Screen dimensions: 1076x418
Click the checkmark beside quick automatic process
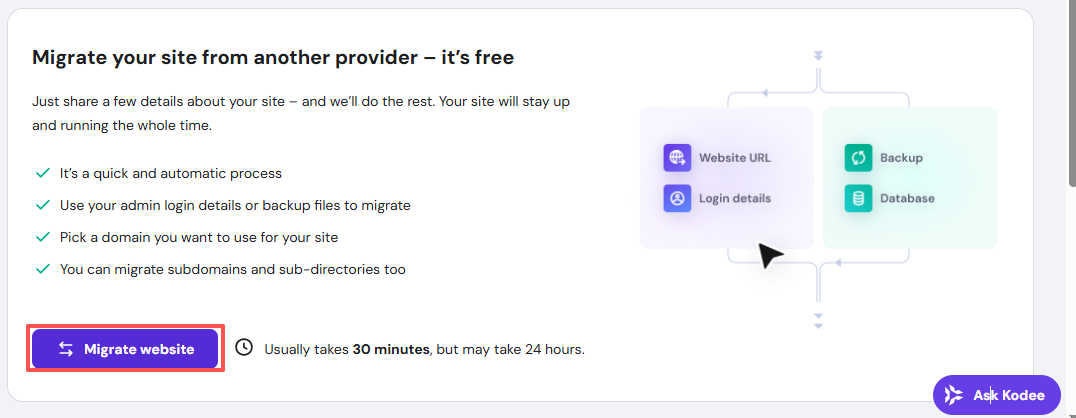42,173
